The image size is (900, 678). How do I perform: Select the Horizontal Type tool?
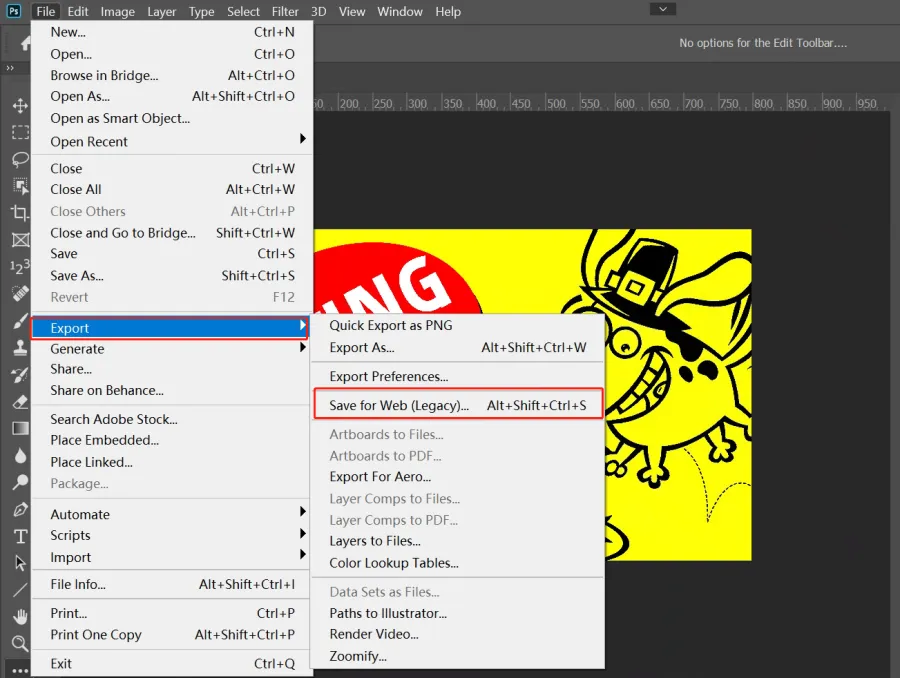coord(19,537)
